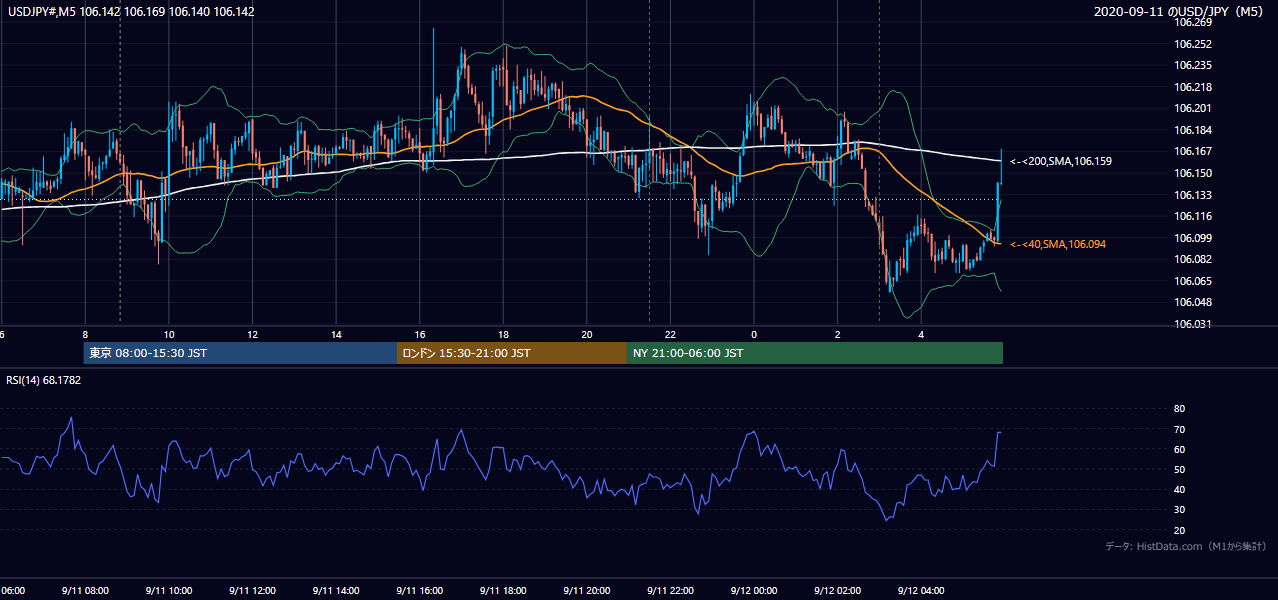Screen dimensions: 1278x600
Task: Select the ロンドン 15:30-21:00 JST session bar
Action: tap(512, 353)
